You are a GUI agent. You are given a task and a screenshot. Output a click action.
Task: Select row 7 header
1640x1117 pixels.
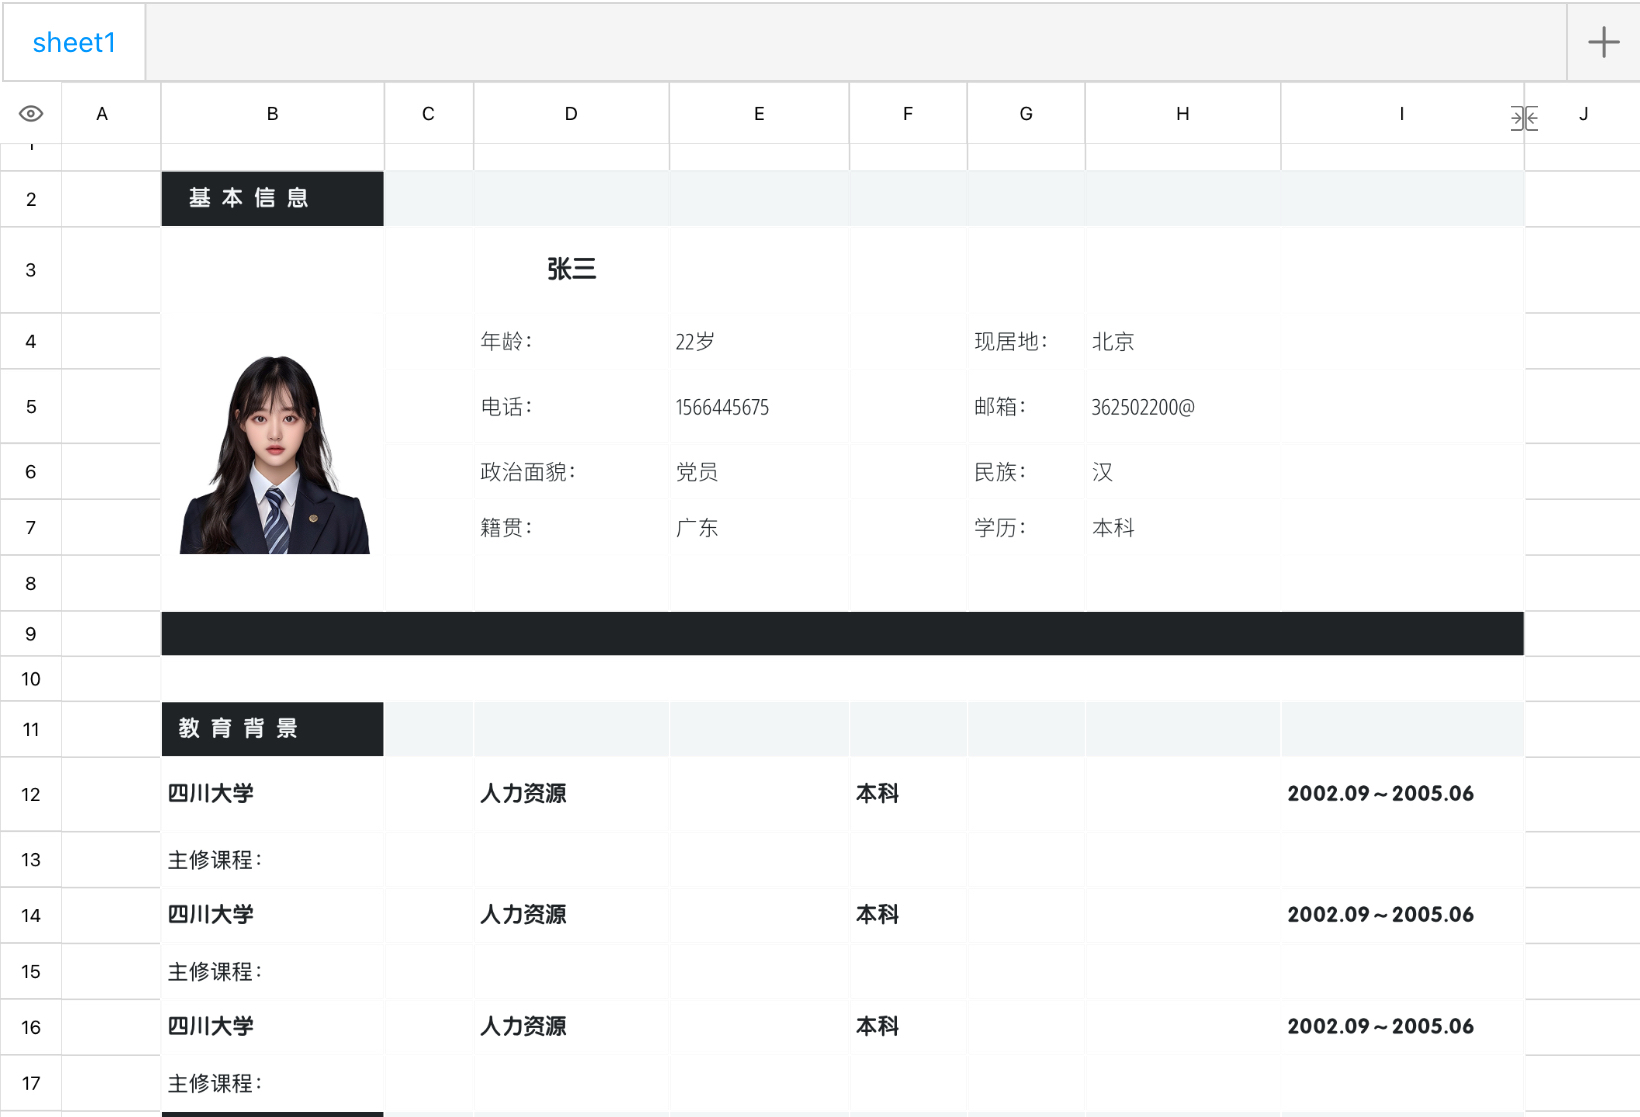31,528
